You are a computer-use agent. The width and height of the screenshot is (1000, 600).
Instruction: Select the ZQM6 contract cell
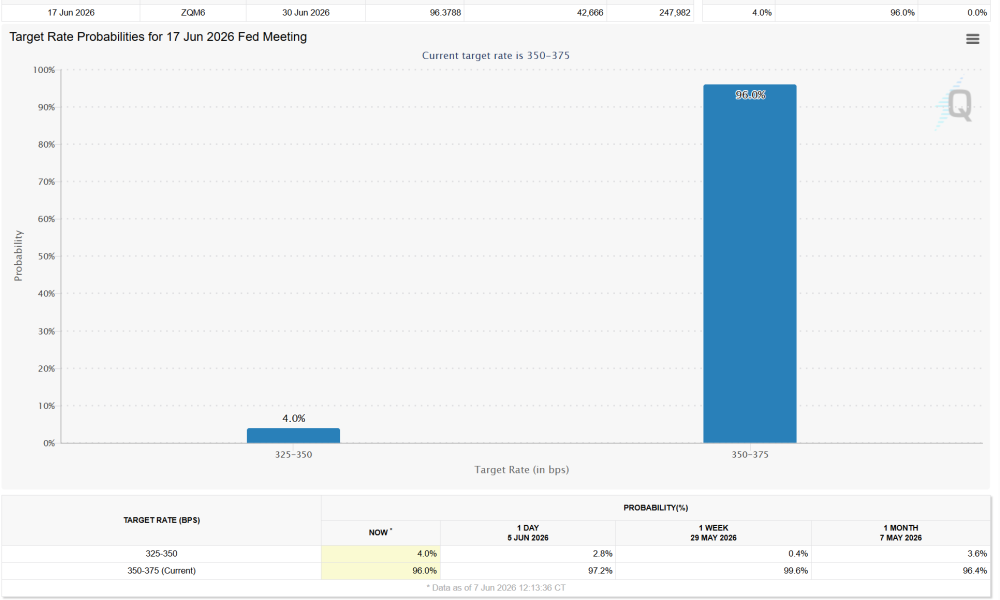click(193, 12)
